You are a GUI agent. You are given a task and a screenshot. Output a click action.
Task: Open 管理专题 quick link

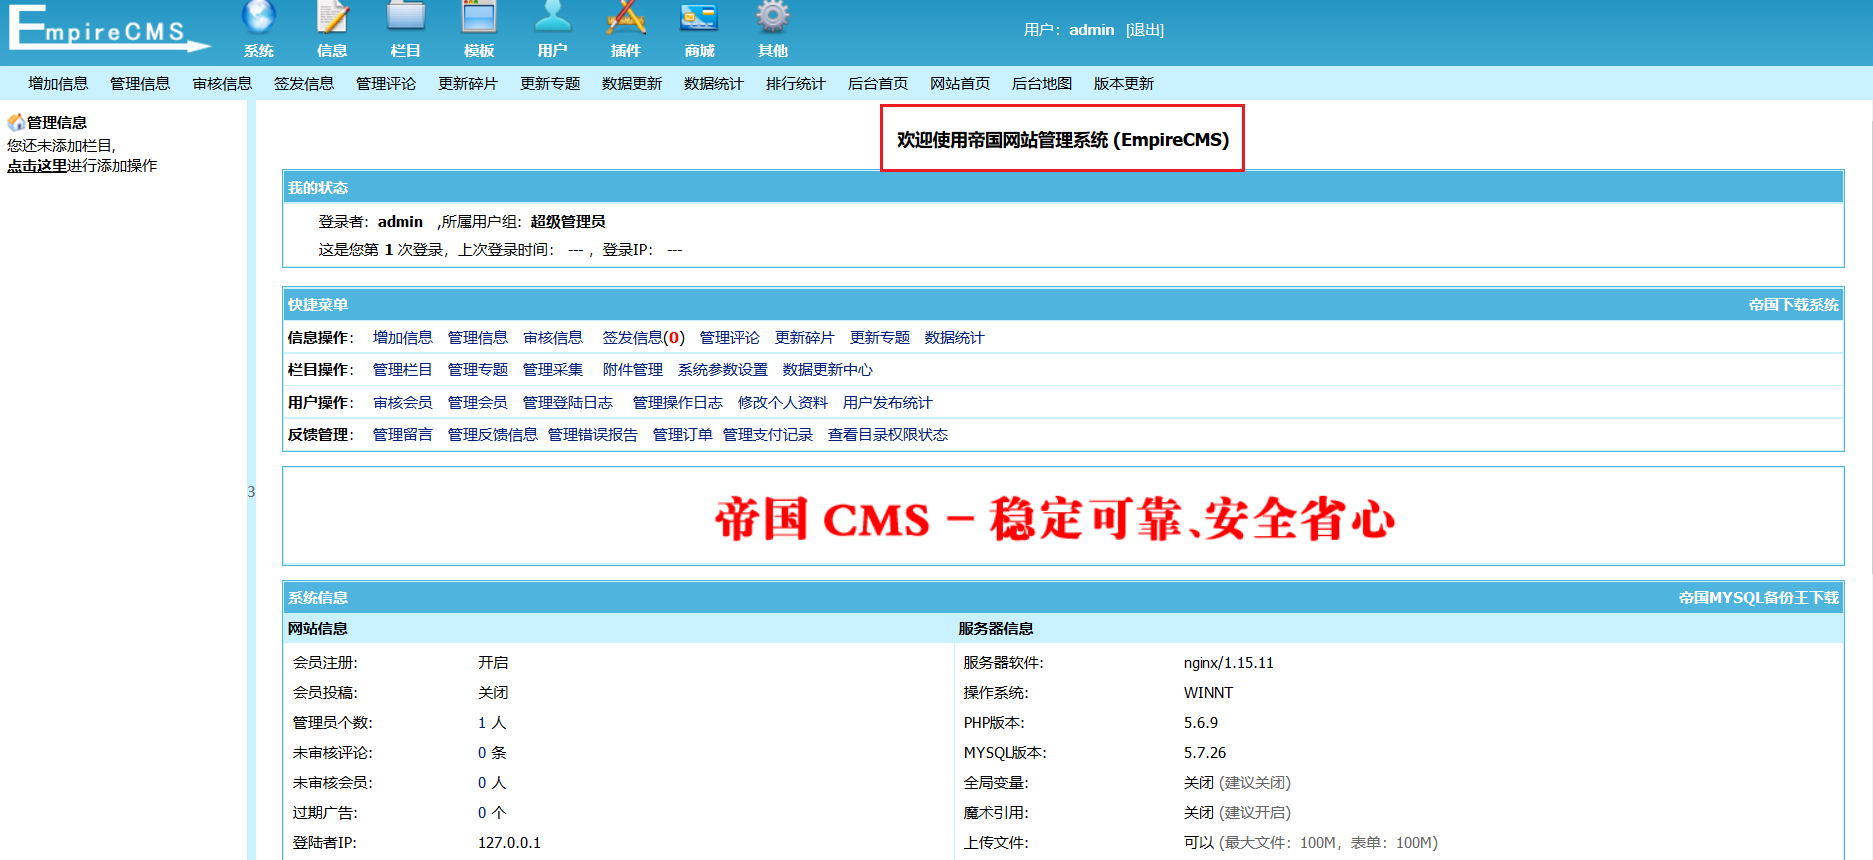tap(478, 370)
